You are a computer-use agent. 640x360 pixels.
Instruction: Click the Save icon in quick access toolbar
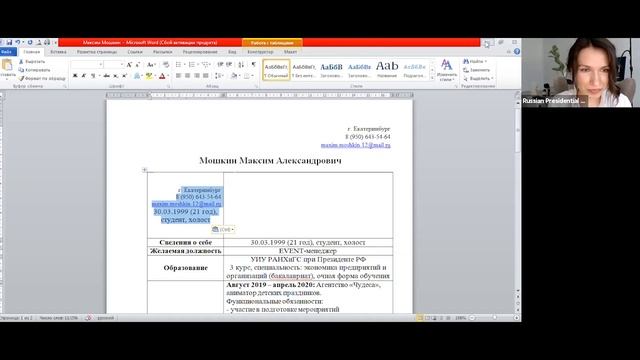click(9, 42)
